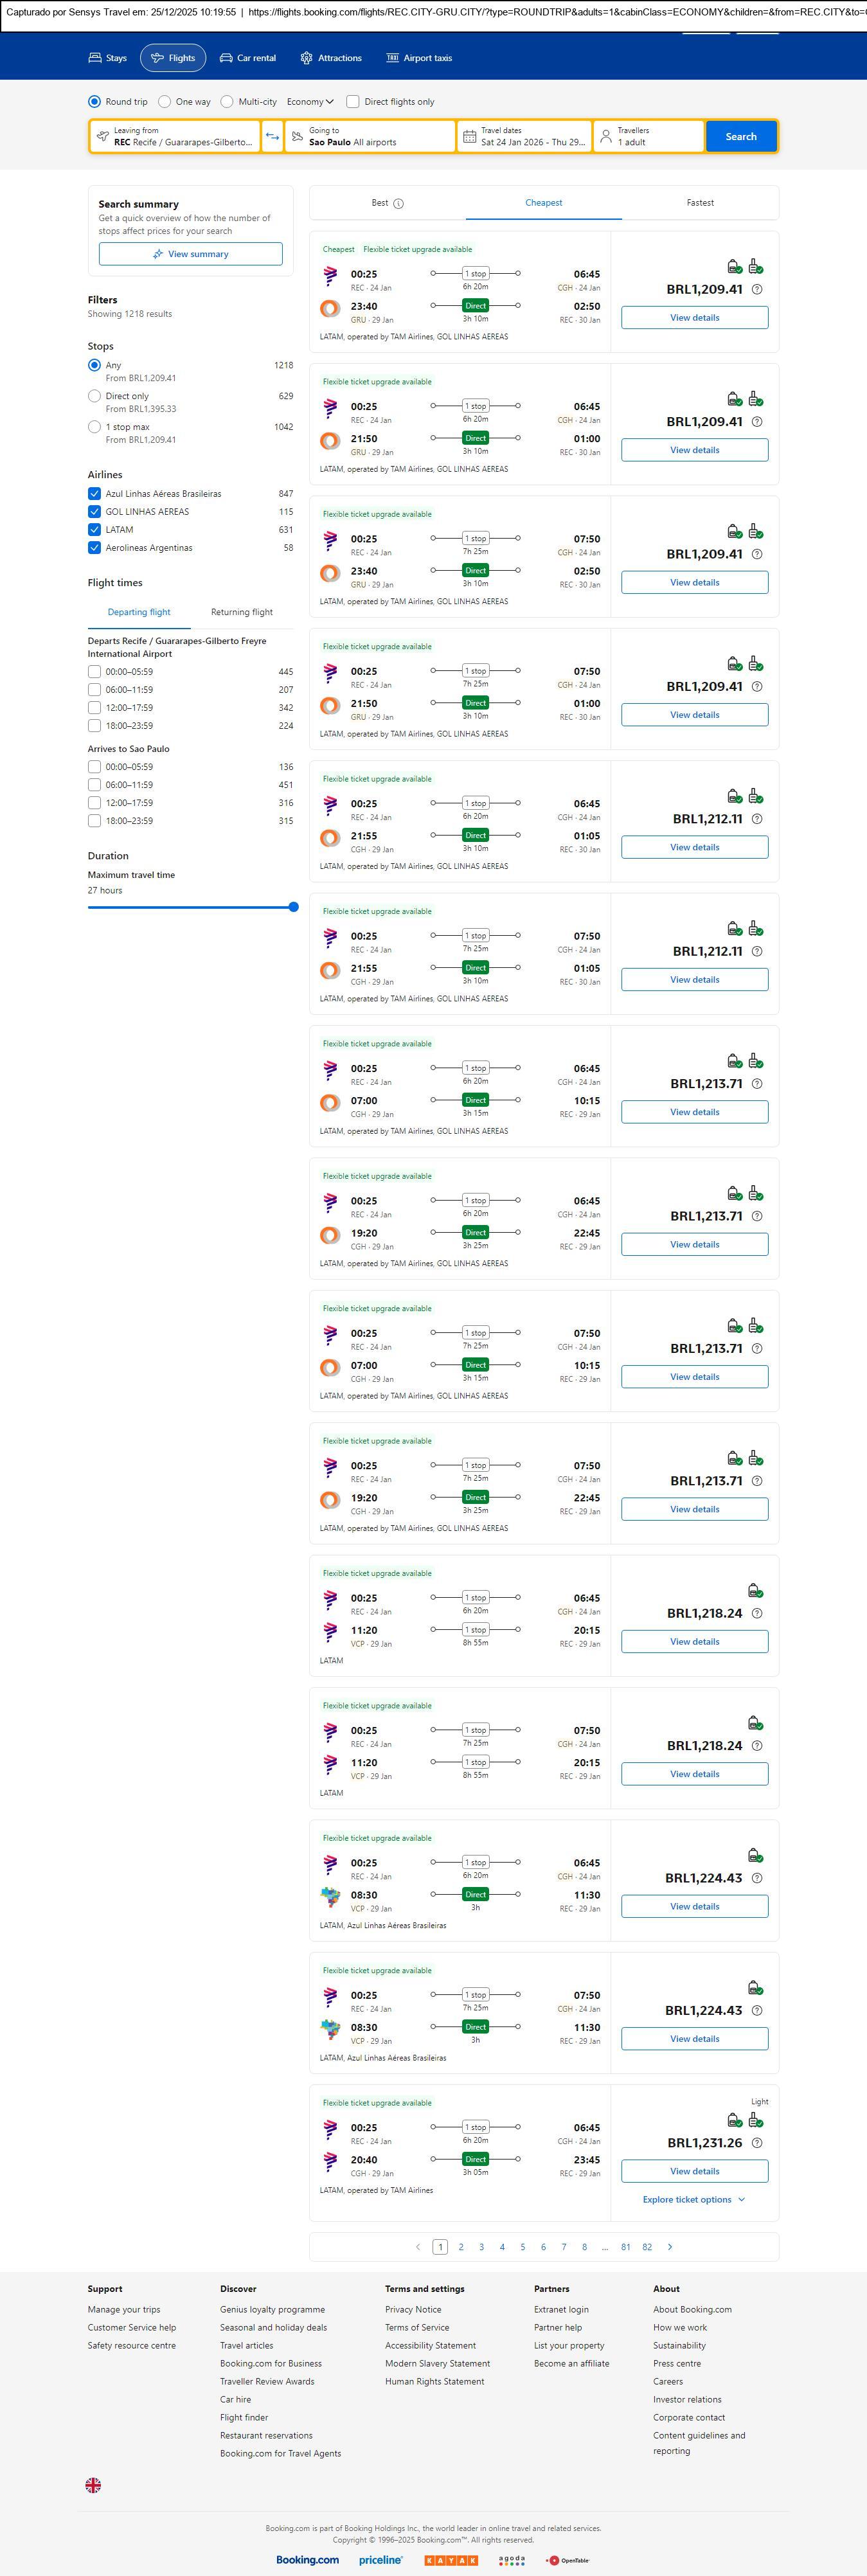Click the info icon next to Best tab

click(398, 204)
